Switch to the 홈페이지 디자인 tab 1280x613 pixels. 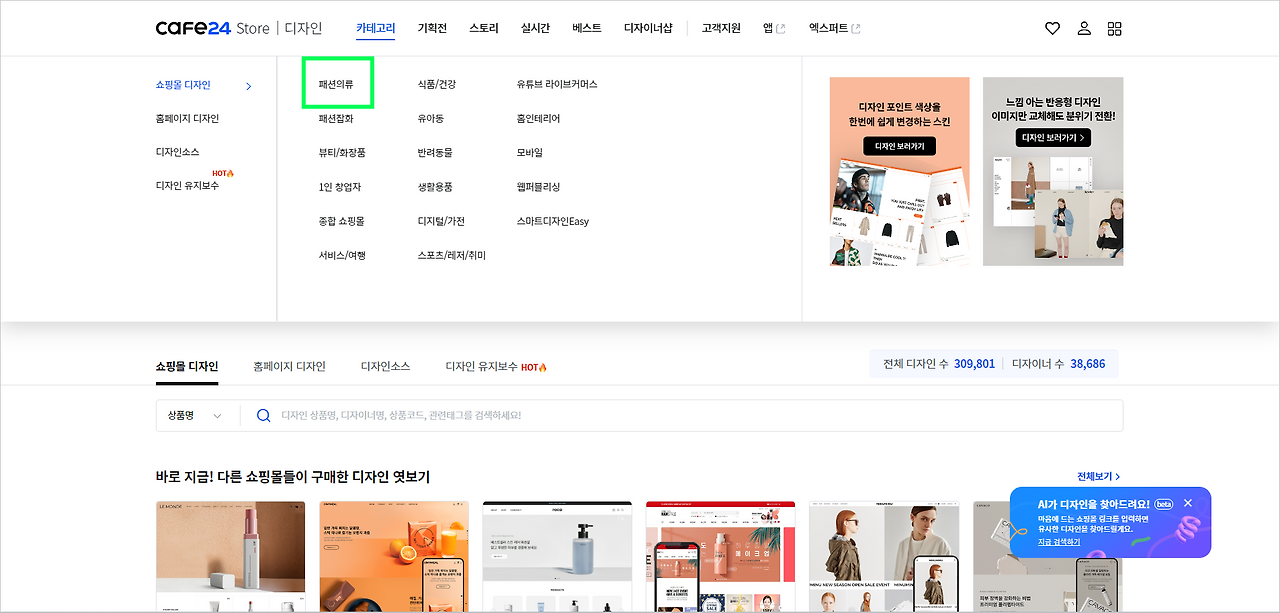click(x=290, y=366)
